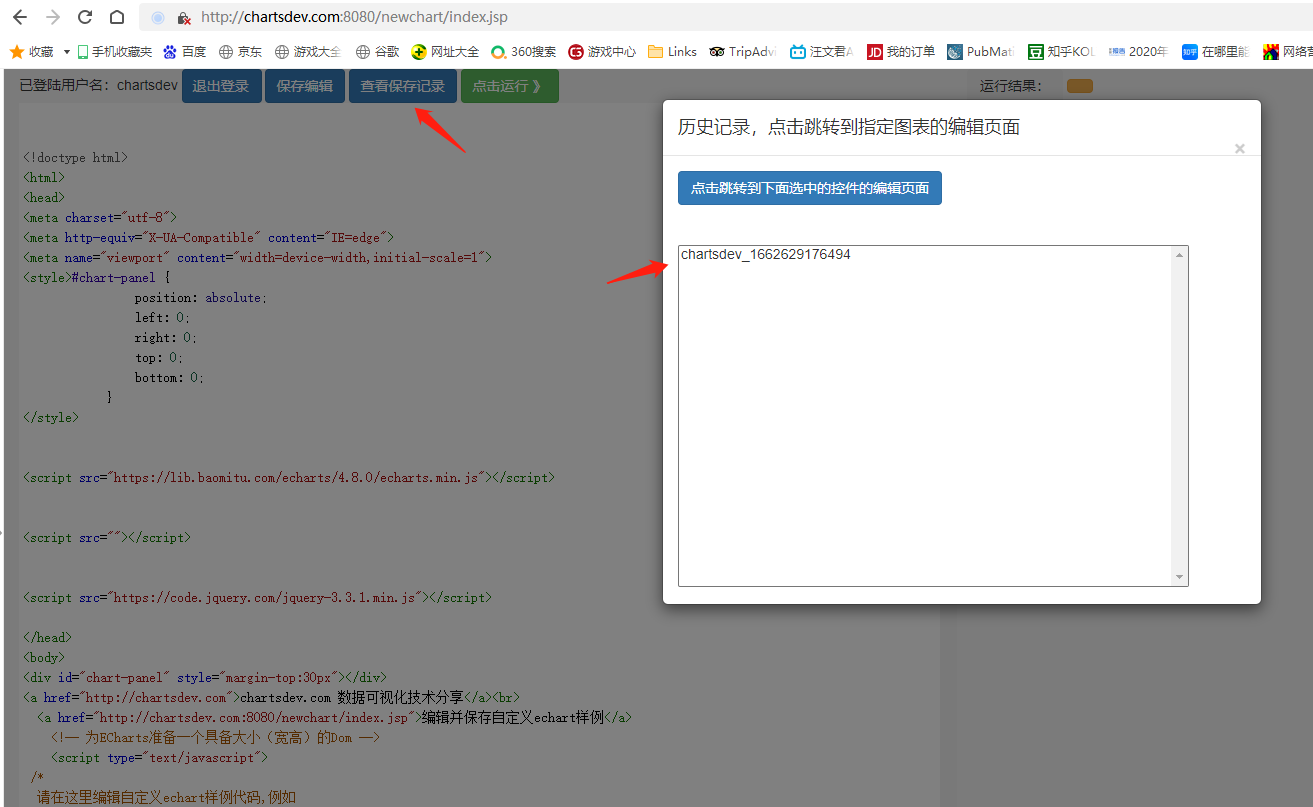Click the 退出登录 button
Screen dimensions: 1313x807
pyautogui.click(x=221, y=86)
